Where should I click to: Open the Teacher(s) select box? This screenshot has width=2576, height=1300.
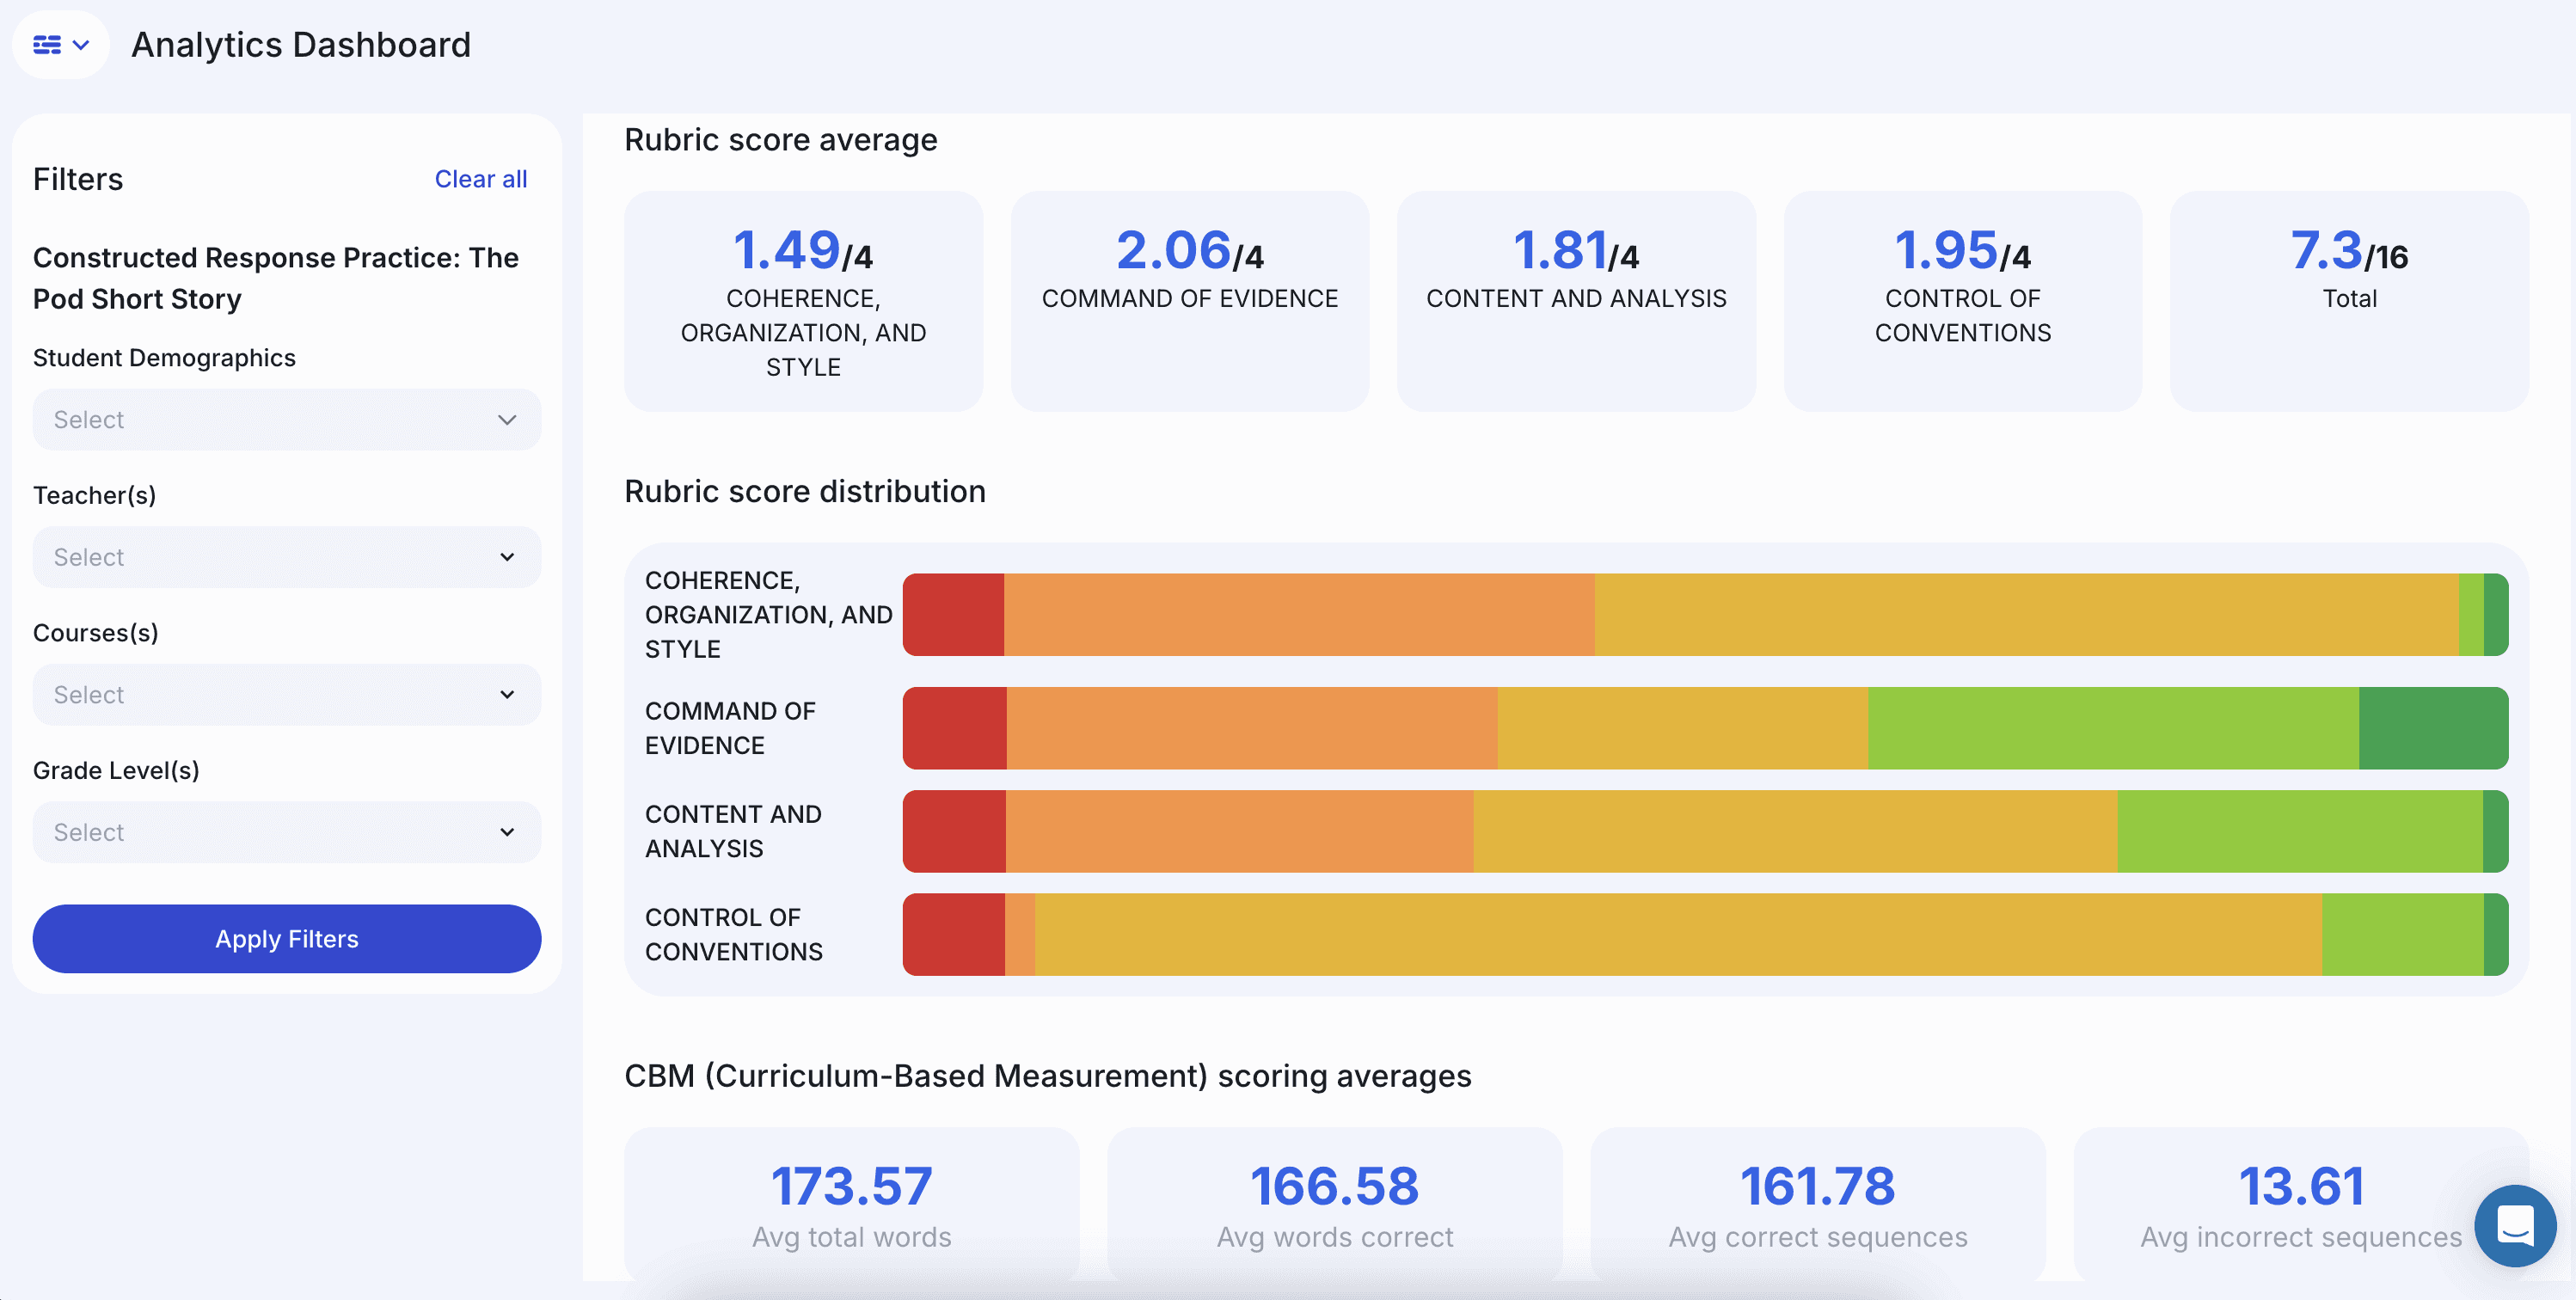coord(270,557)
